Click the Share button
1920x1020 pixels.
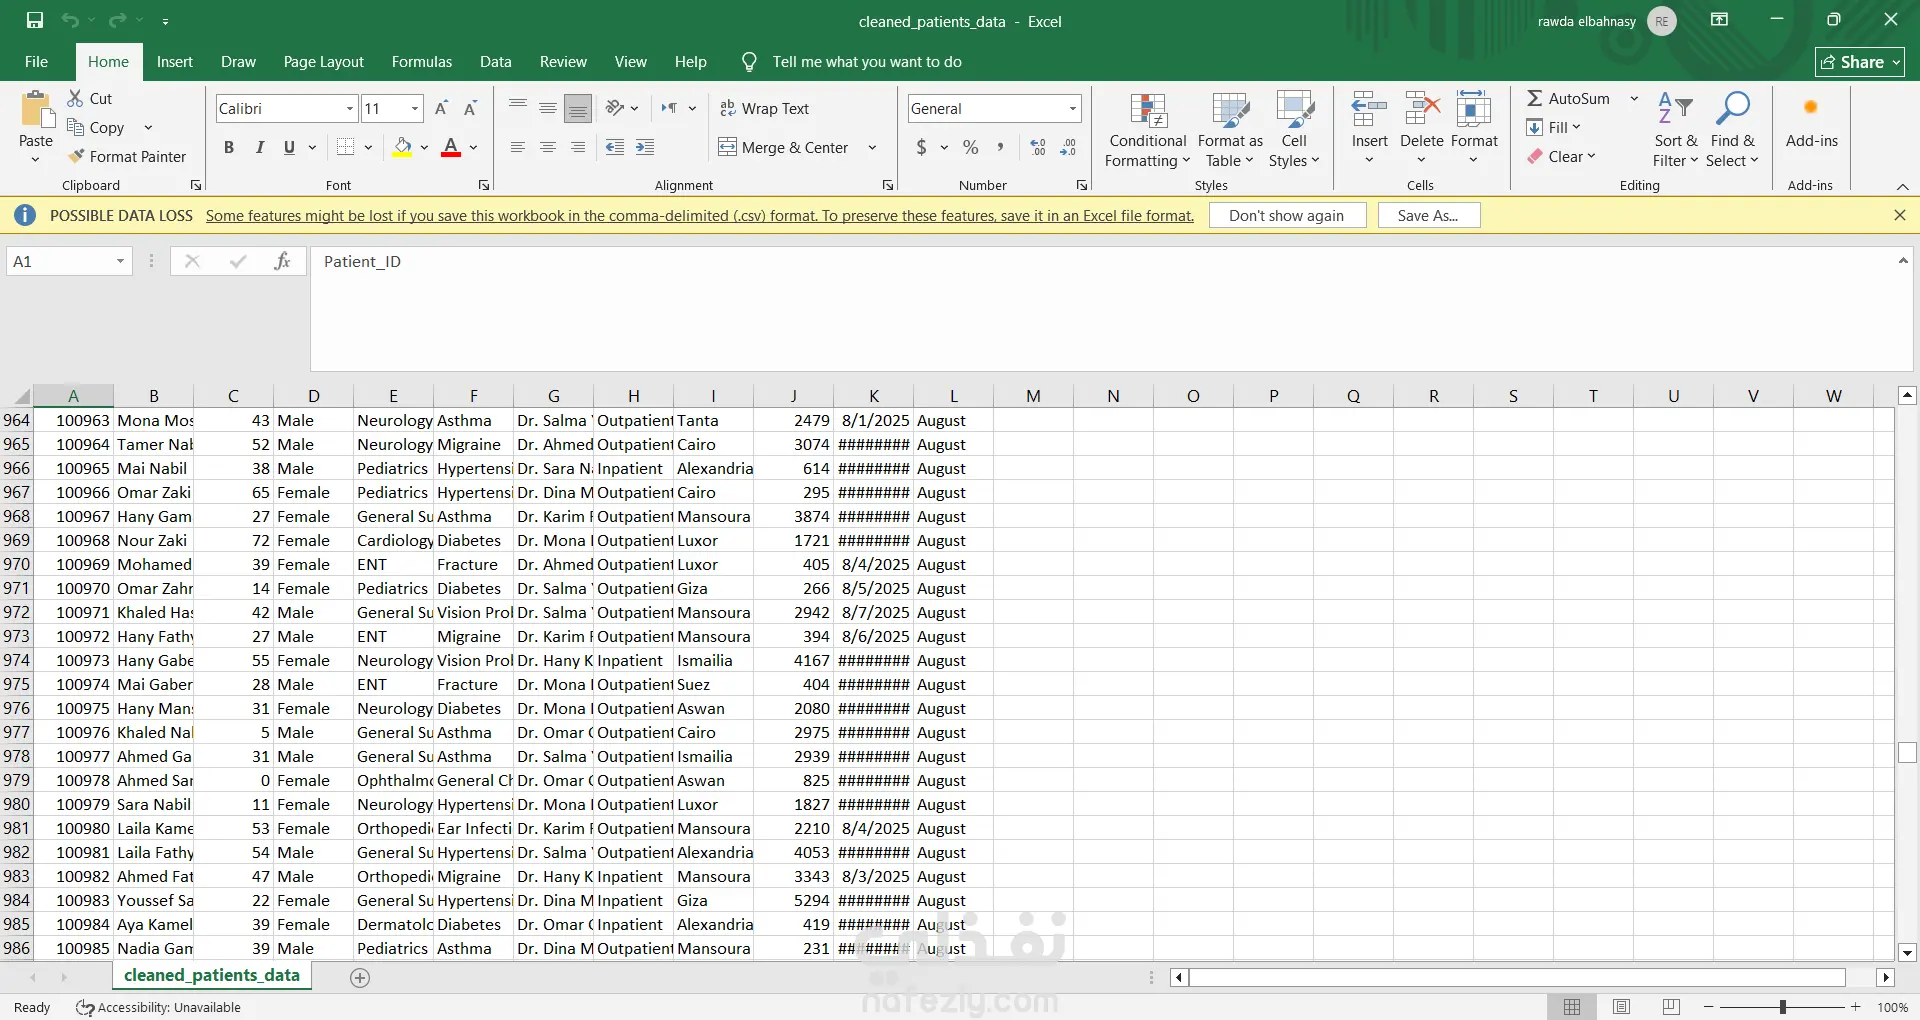coord(1860,62)
